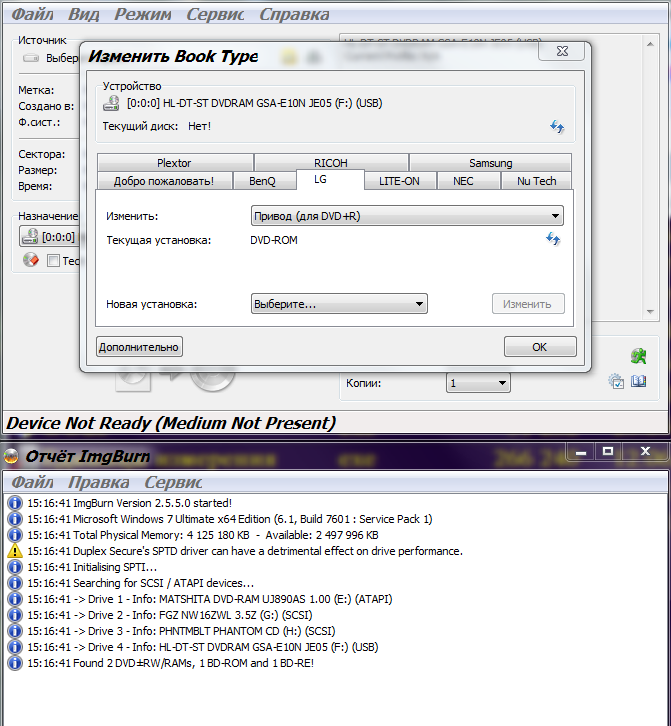
Task: Open the Правка menu in the log window
Action: click(x=99, y=482)
